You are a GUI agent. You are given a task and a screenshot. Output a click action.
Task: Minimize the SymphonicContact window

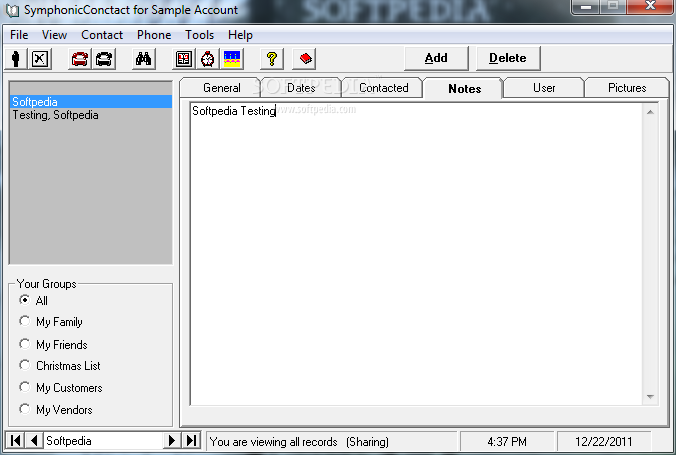tap(585, 6)
